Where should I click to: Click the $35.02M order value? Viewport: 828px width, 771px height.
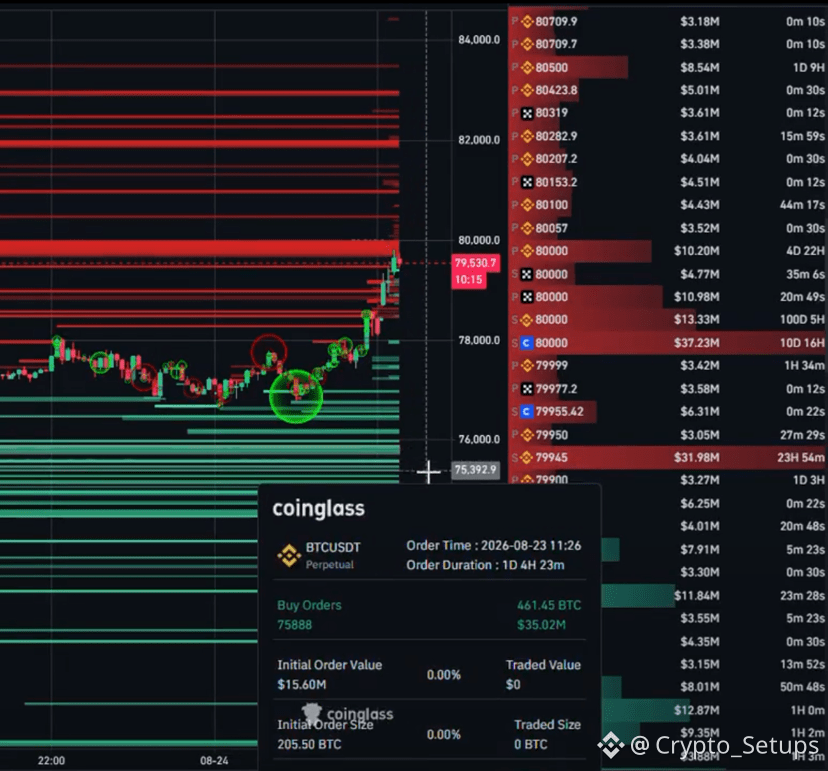pos(541,625)
